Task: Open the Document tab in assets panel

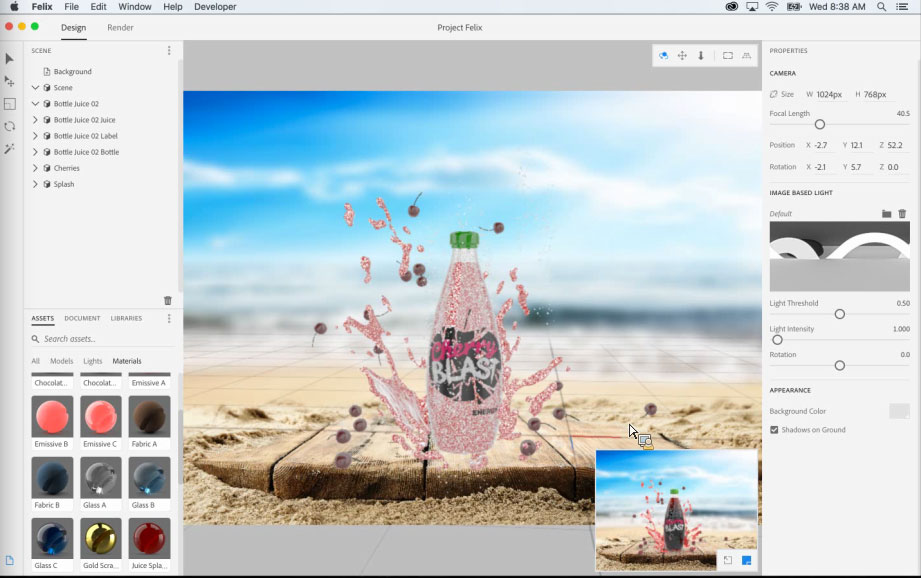Action: 82,318
